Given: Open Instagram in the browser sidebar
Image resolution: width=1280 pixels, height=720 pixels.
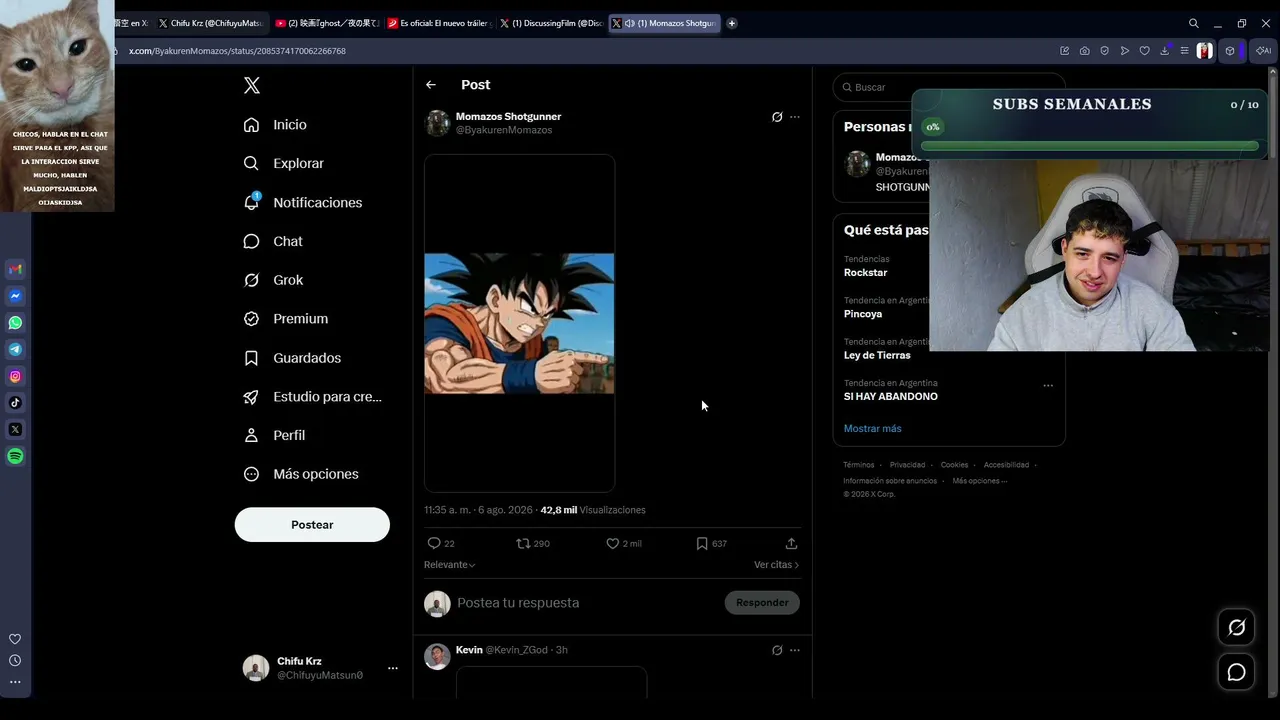Looking at the screenshot, I should [15, 376].
